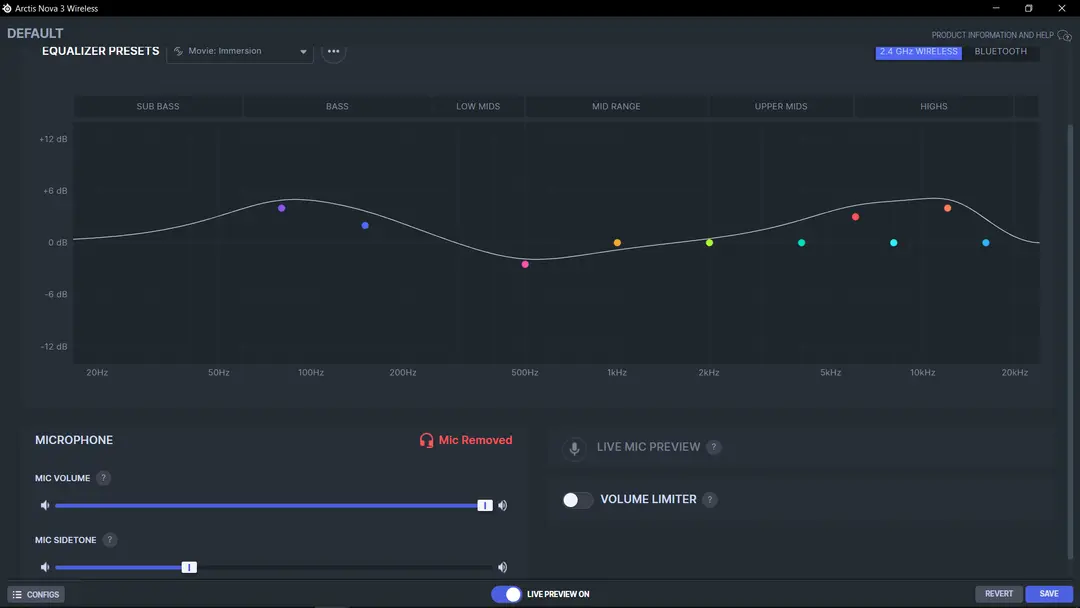Select the Upper Mids band header

(781, 106)
